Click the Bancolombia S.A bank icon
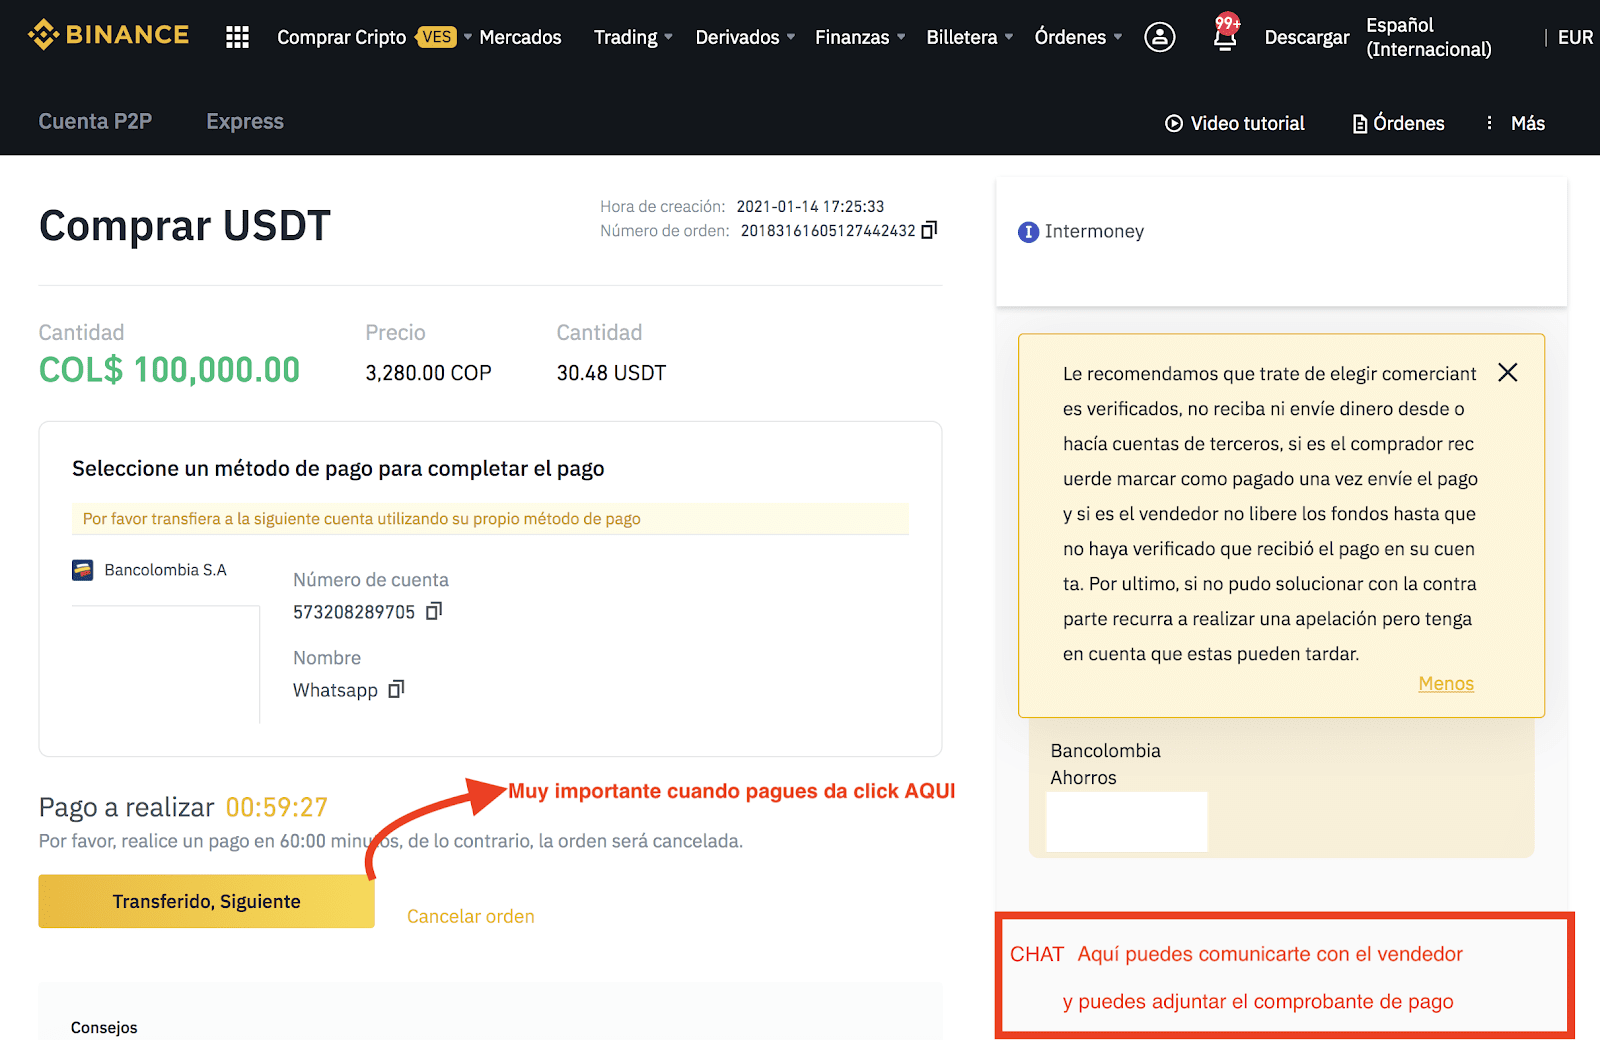 (x=83, y=570)
